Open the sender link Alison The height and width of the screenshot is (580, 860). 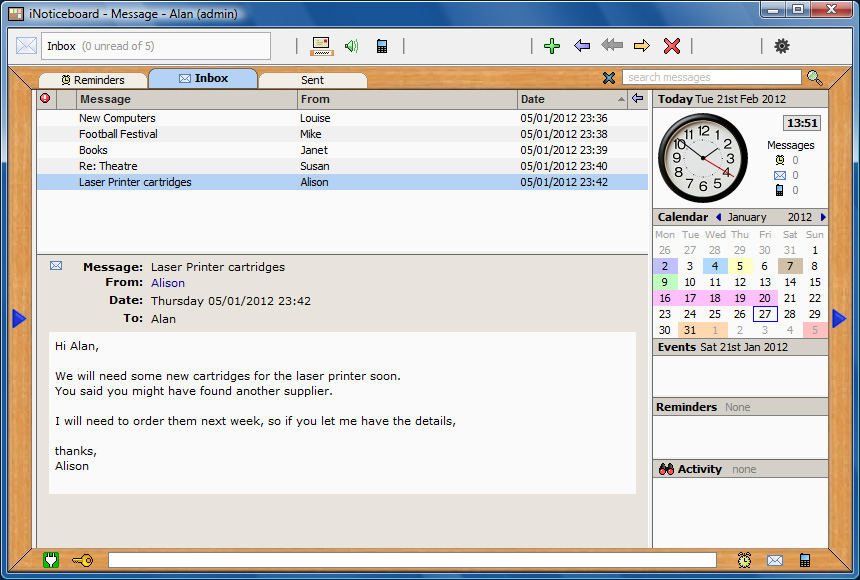167,283
